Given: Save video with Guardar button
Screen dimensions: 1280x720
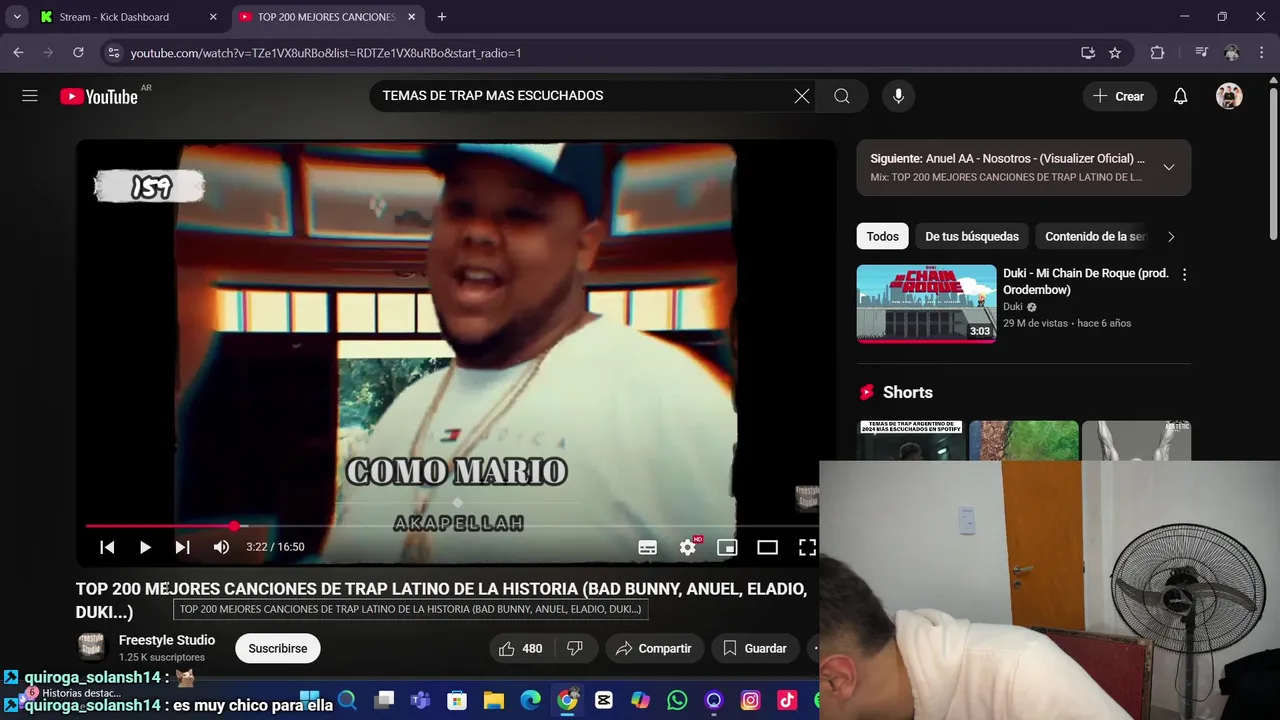Looking at the screenshot, I should tap(755, 648).
